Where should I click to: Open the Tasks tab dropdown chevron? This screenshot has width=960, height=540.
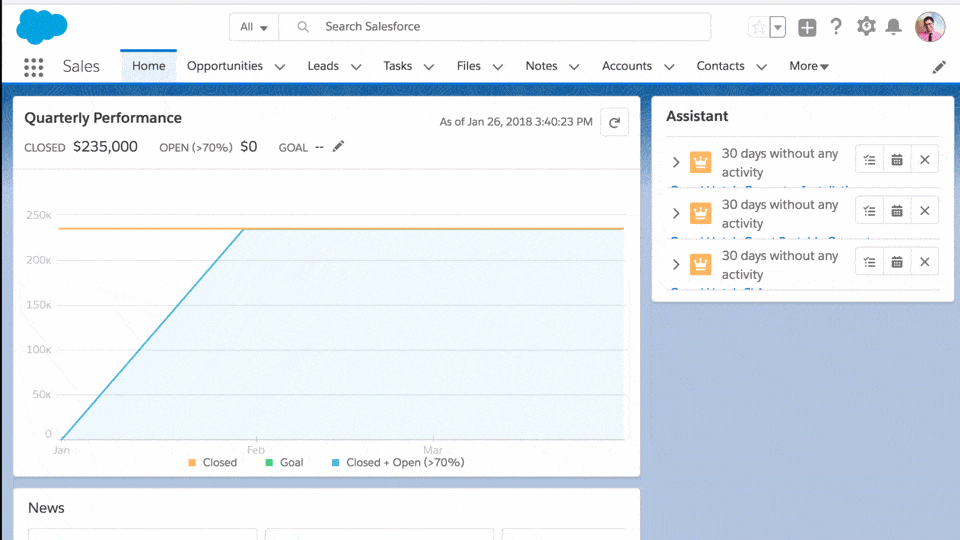pos(429,67)
